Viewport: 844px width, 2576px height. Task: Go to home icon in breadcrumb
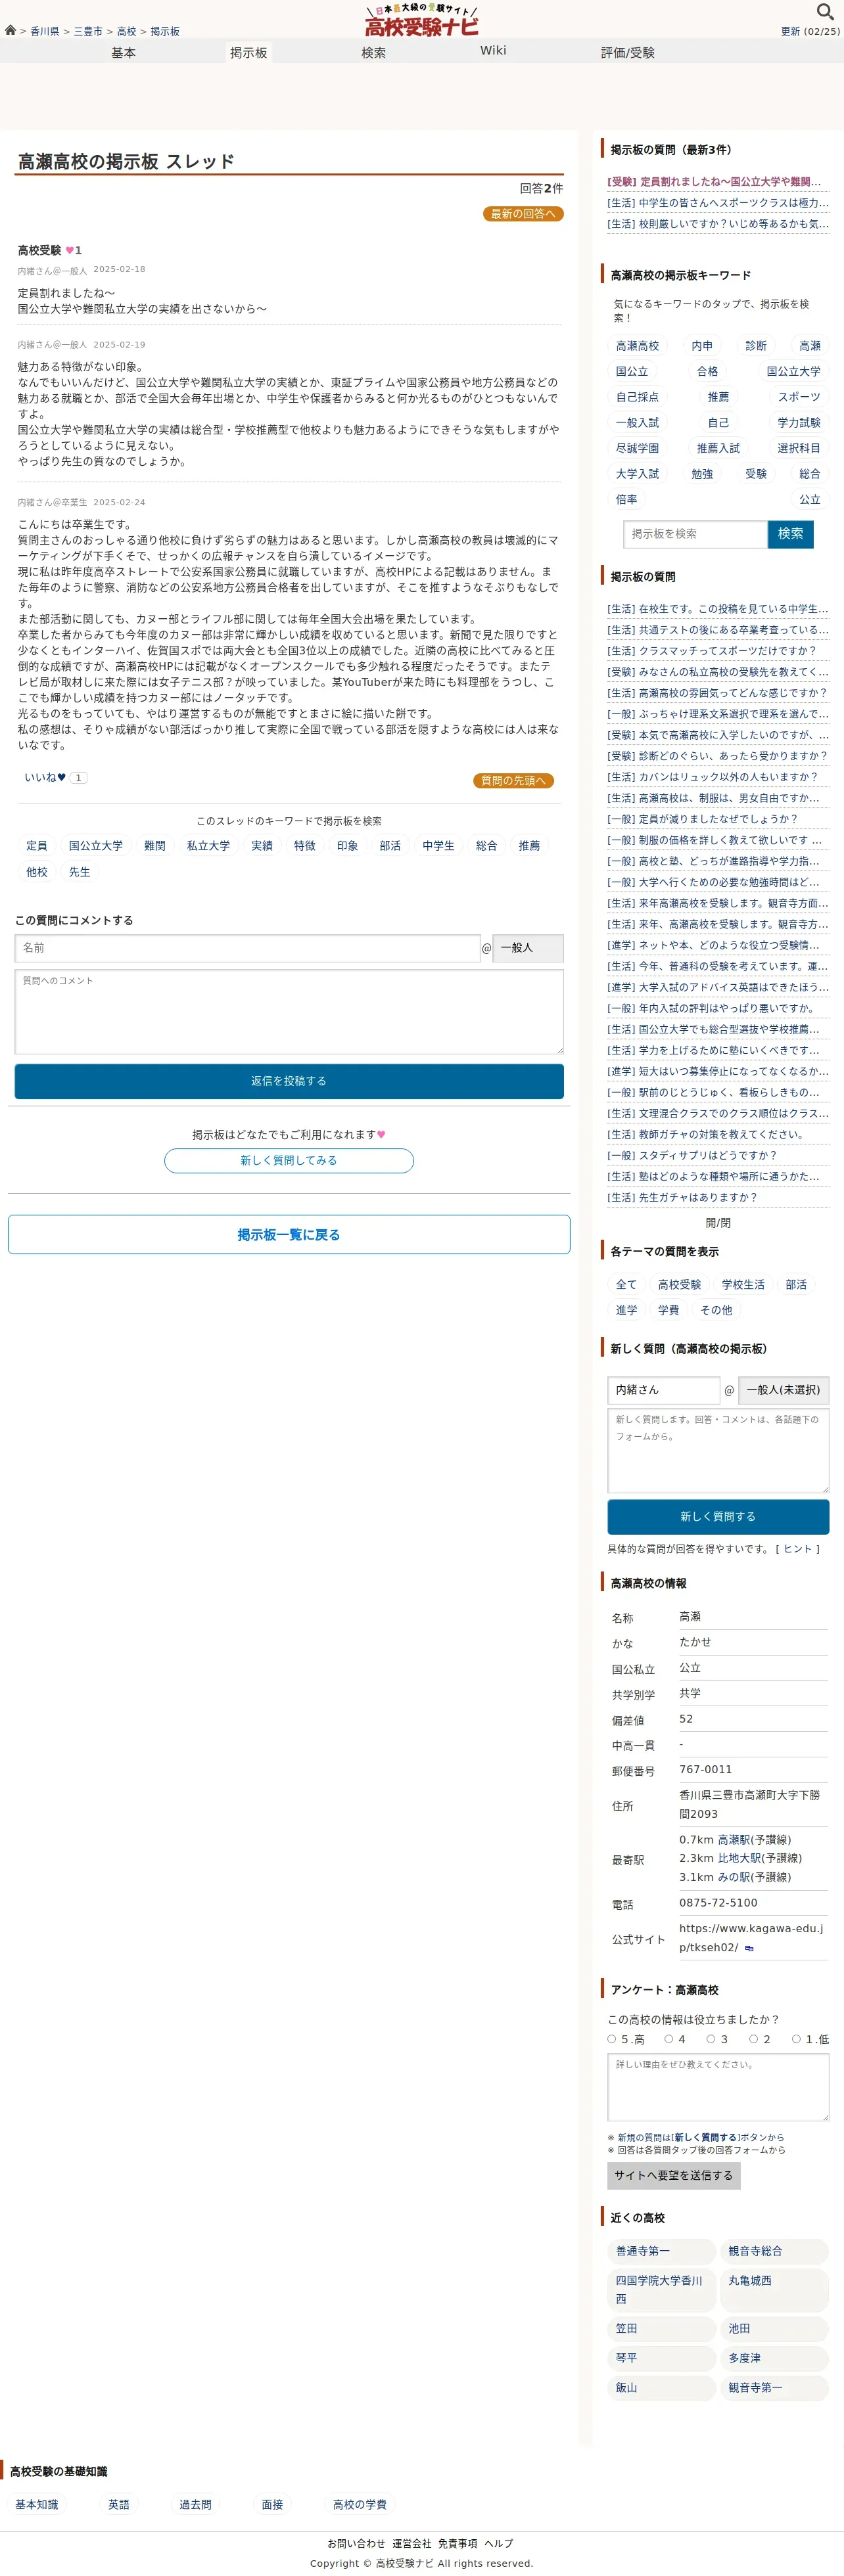10,31
